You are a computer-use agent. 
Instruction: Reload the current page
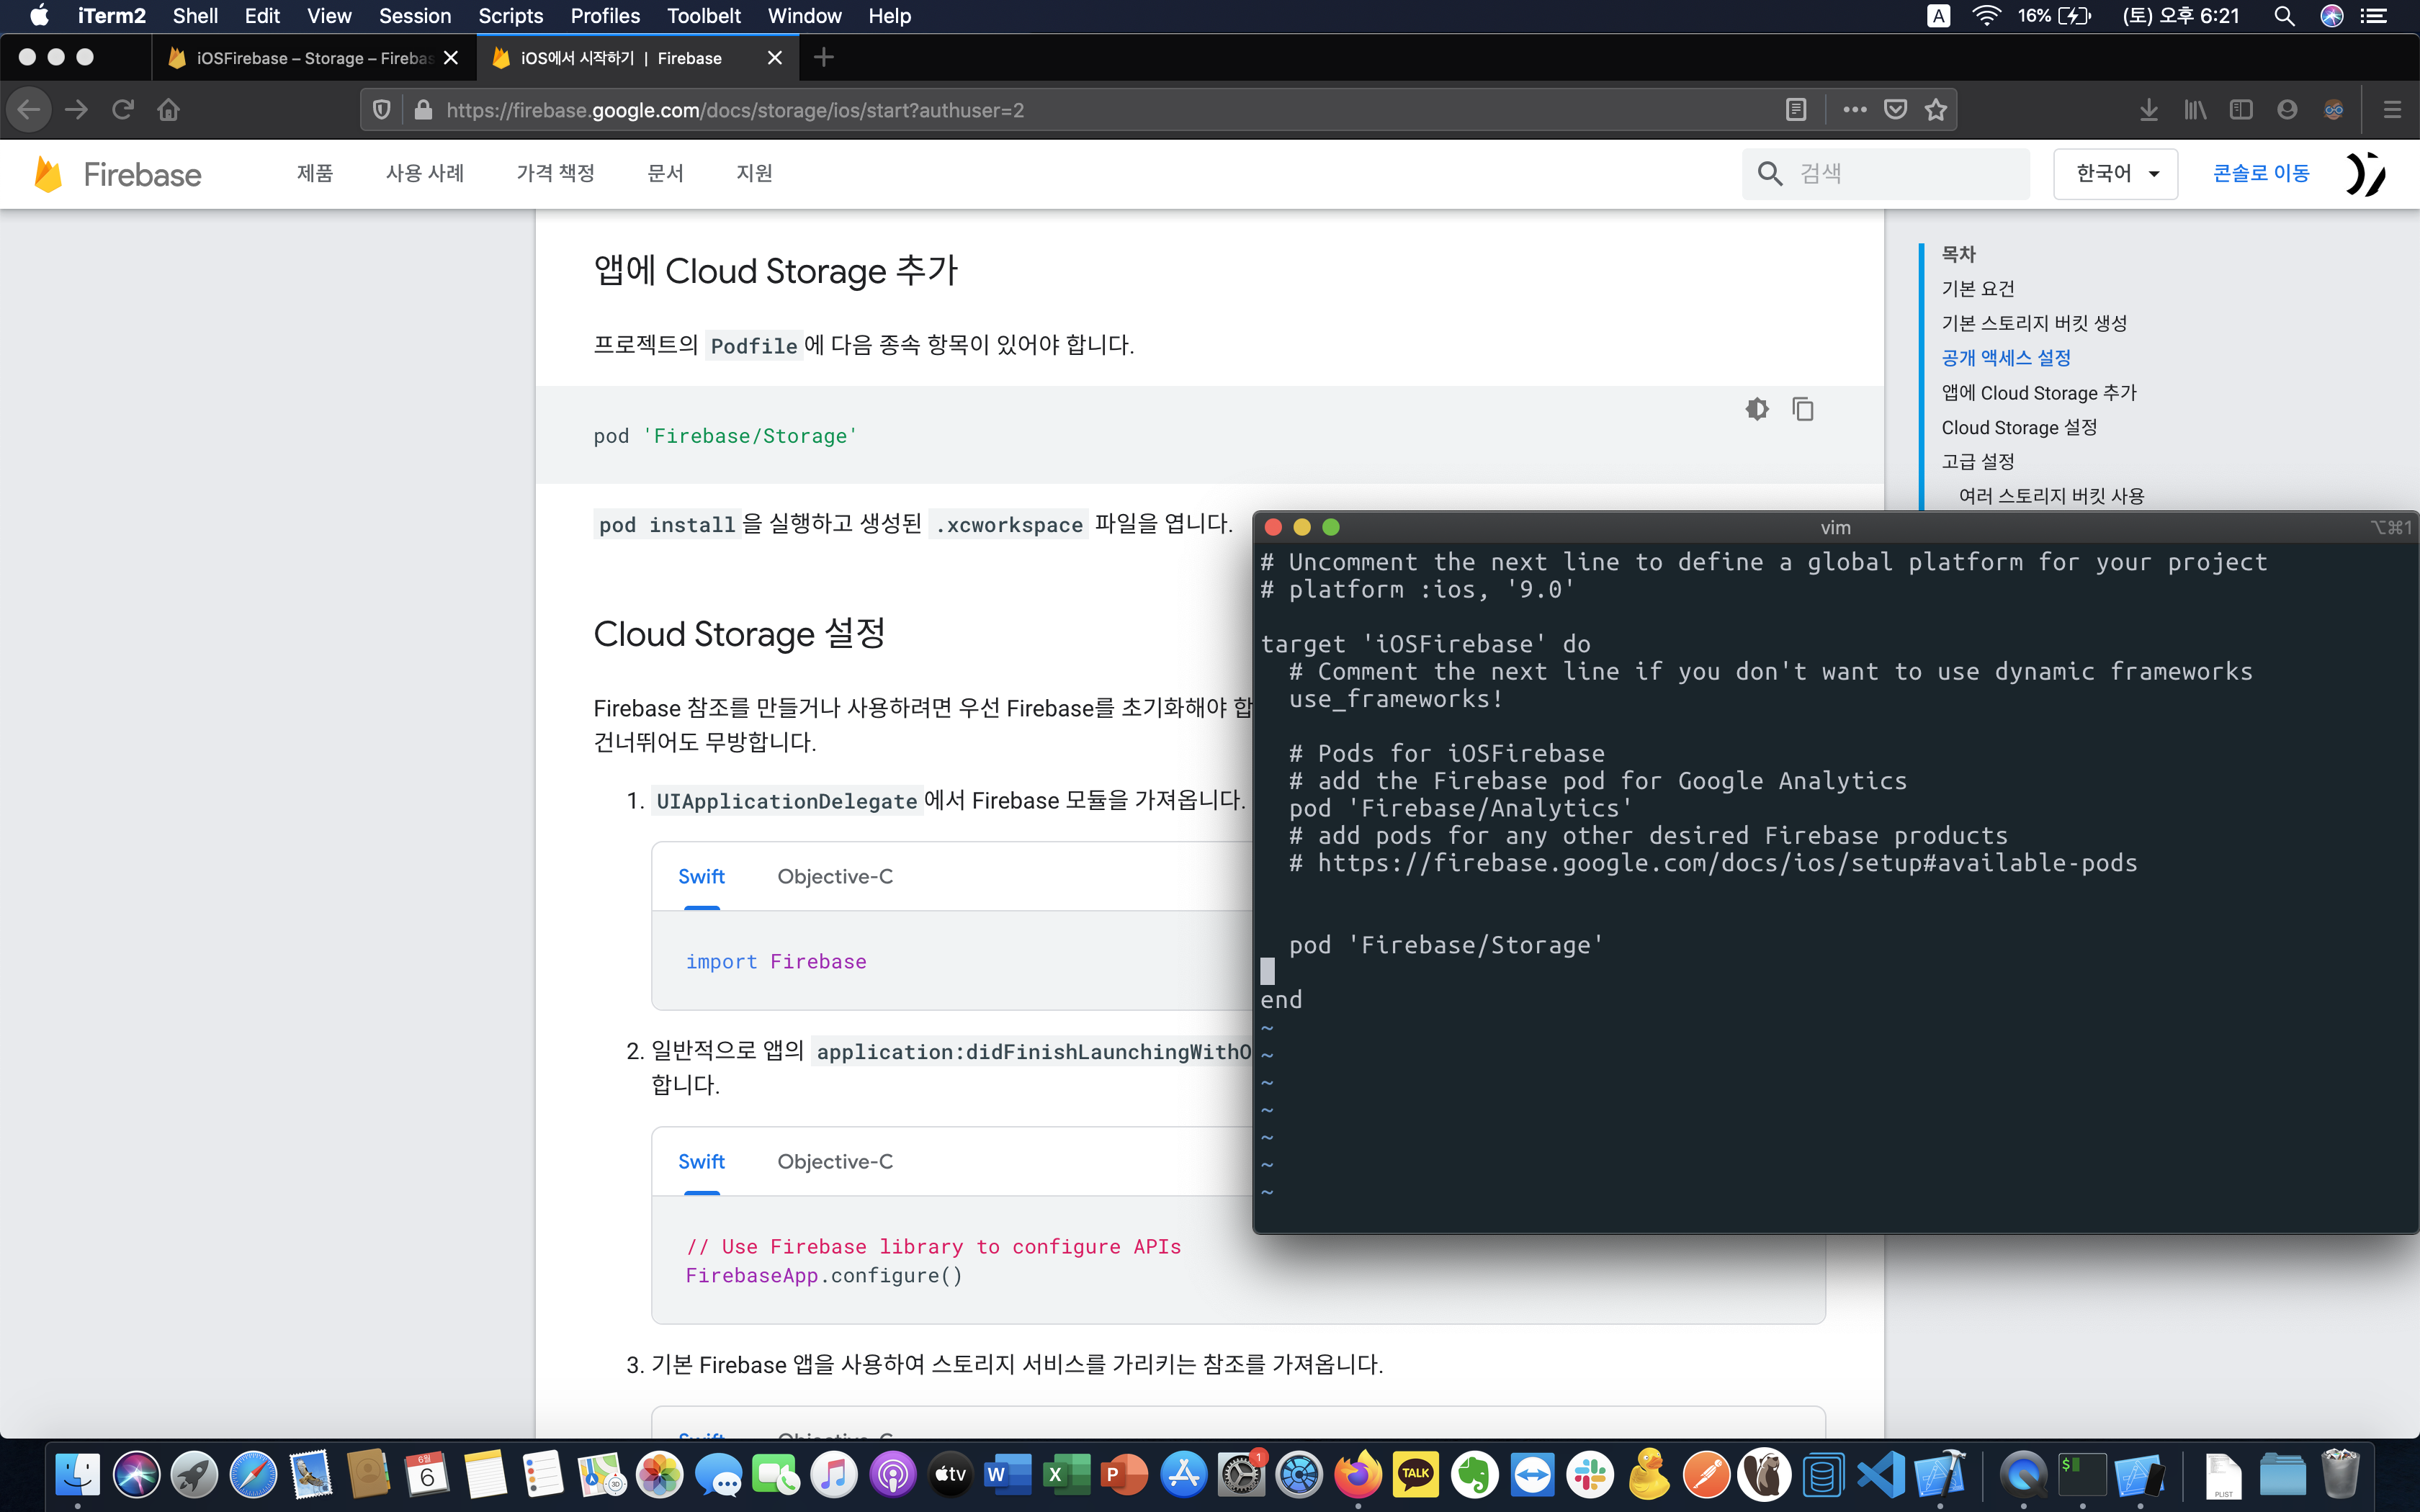pyautogui.click(x=123, y=110)
